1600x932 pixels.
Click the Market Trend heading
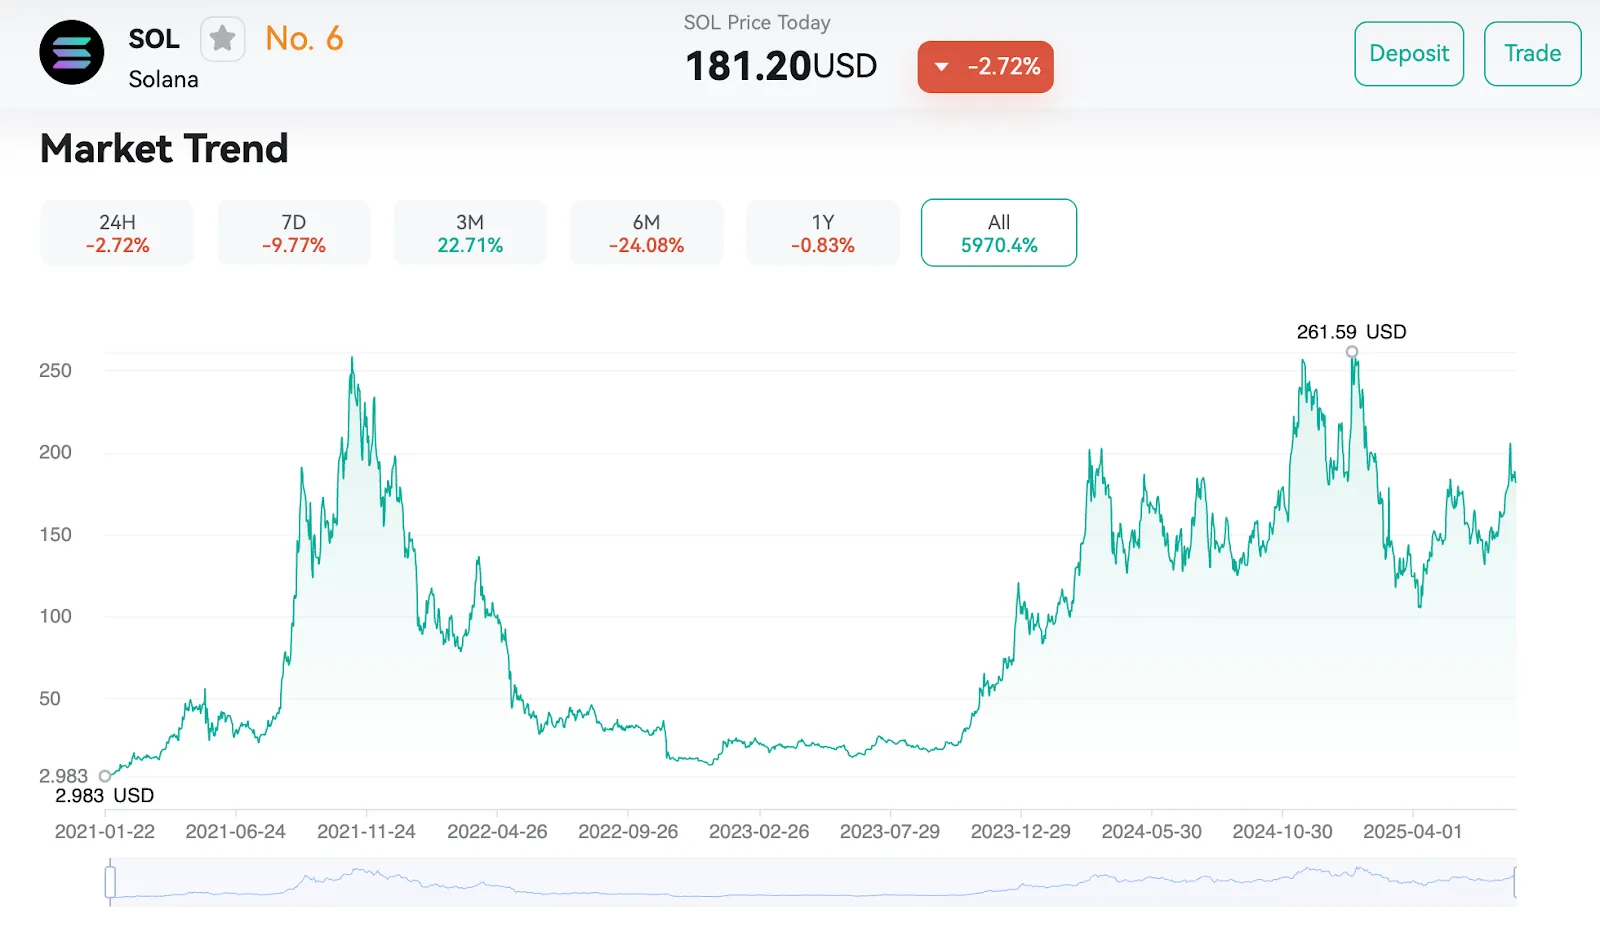tap(164, 149)
